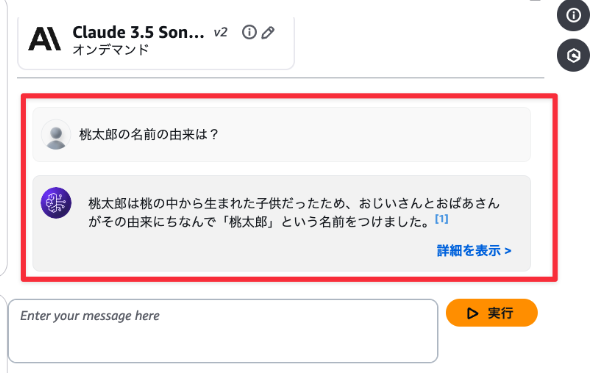Click the v2 version label
This screenshot has height=373, width=590.
tap(220, 32)
